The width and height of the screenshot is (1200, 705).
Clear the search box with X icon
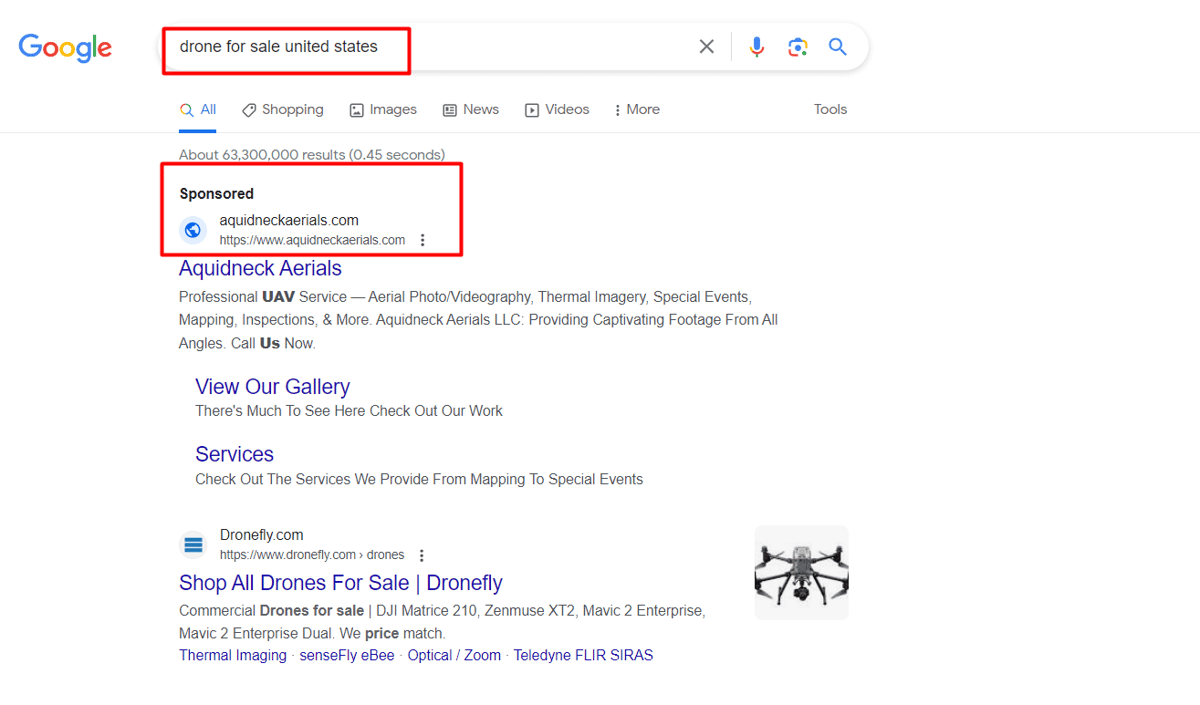706,47
